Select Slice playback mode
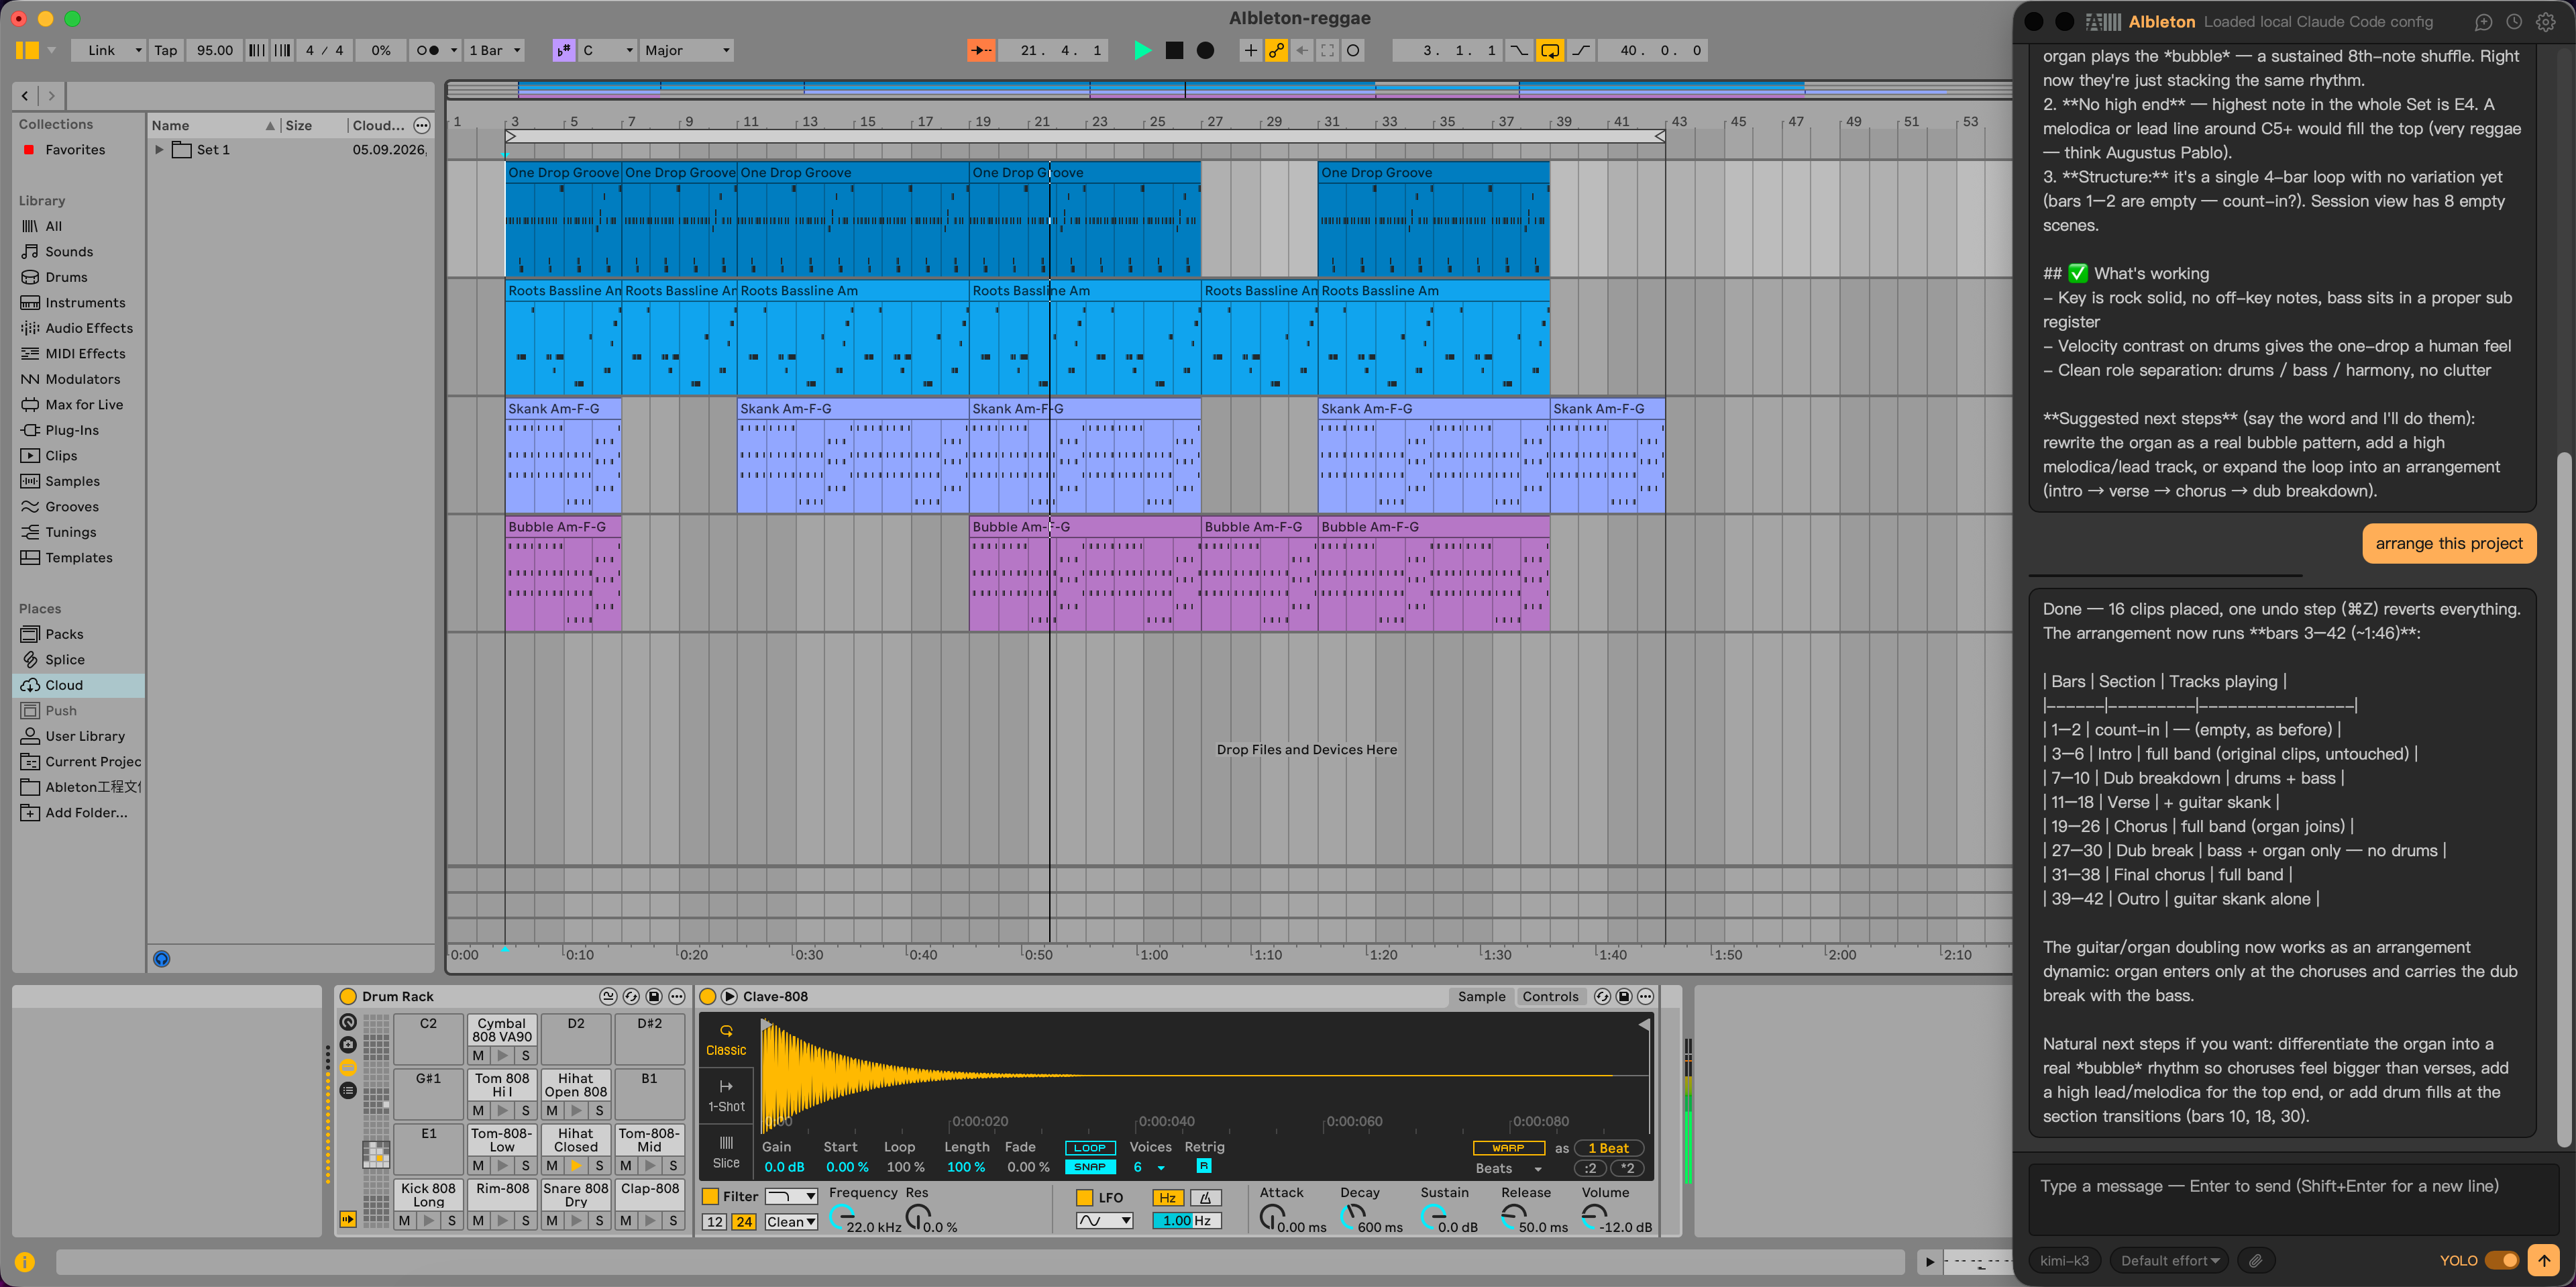2576x1287 pixels. point(726,1152)
